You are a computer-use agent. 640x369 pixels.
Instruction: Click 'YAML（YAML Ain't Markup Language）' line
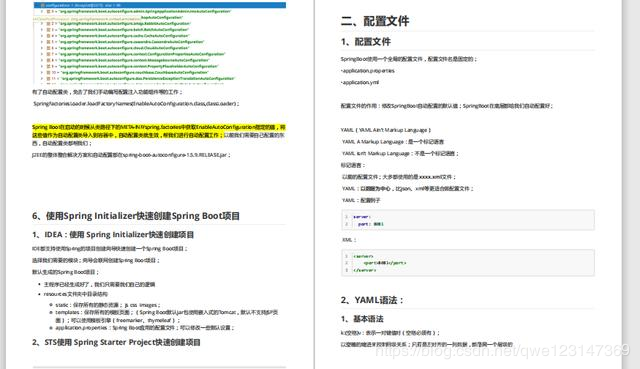386,130
